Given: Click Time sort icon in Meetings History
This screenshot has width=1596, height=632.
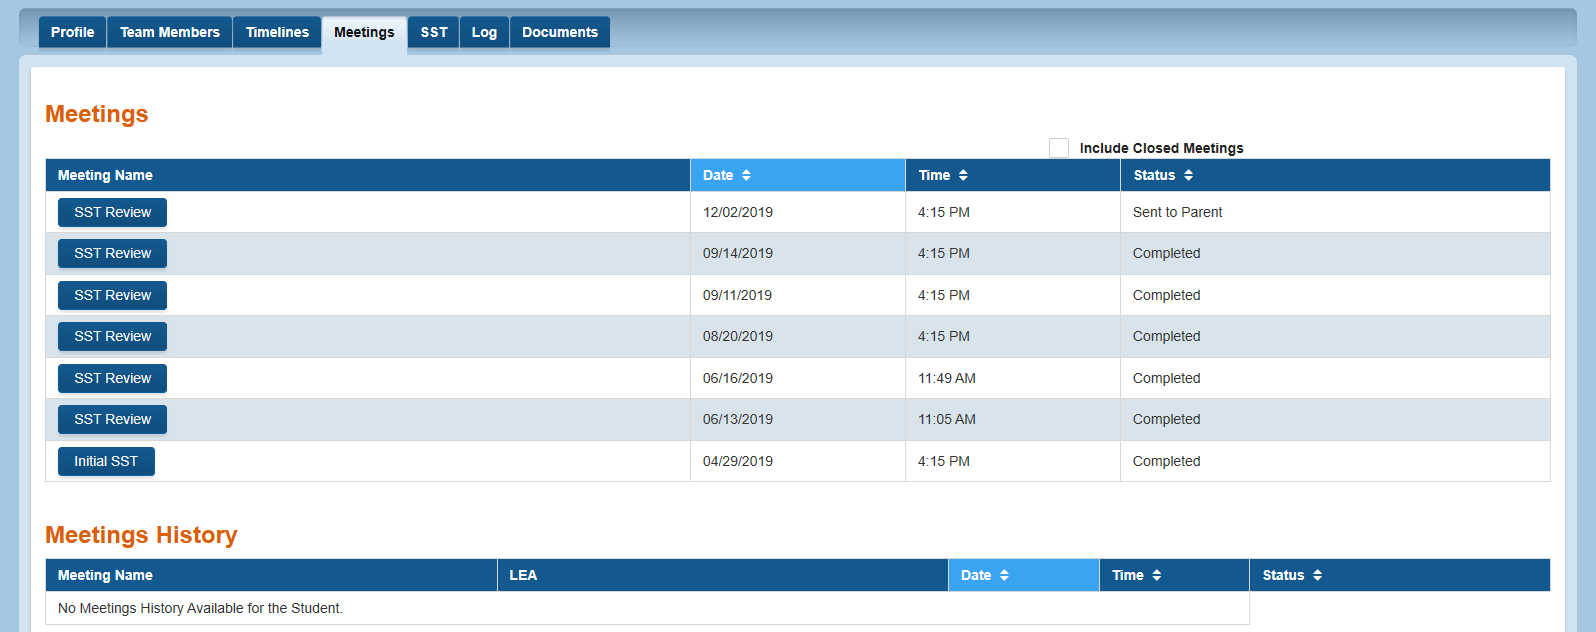Looking at the screenshot, I should coord(1156,575).
